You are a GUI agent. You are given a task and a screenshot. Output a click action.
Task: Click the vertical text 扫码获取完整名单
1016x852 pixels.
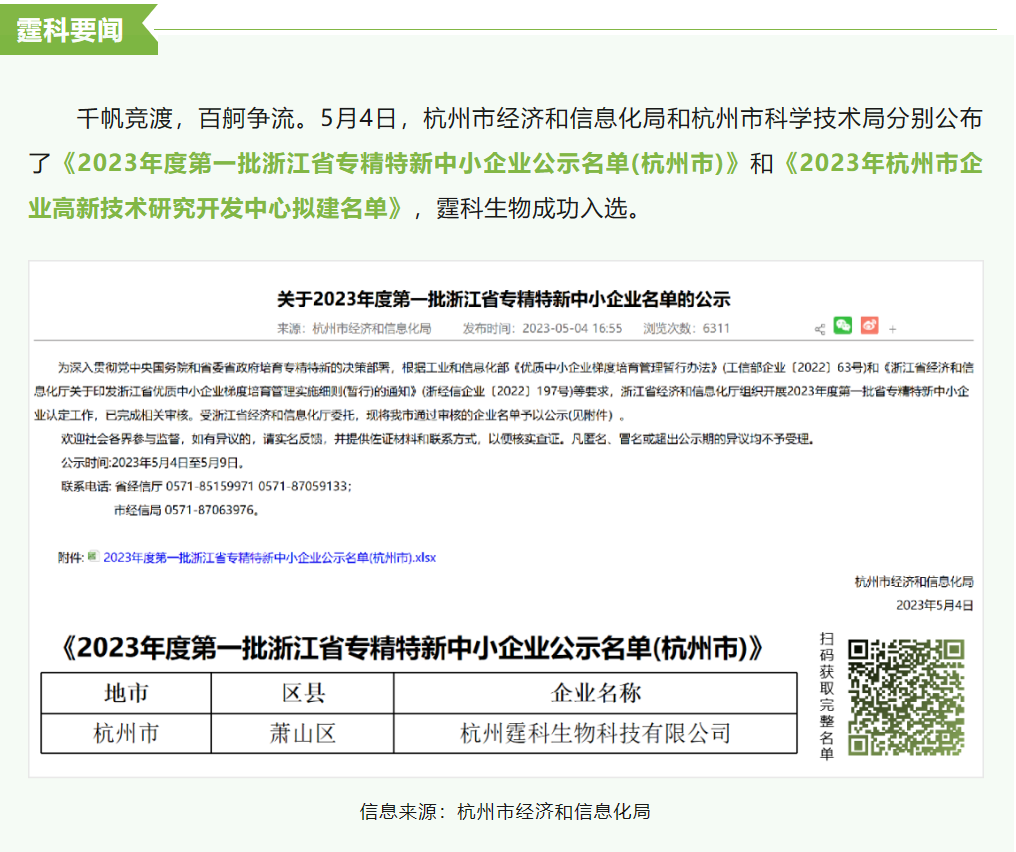(x=827, y=696)
